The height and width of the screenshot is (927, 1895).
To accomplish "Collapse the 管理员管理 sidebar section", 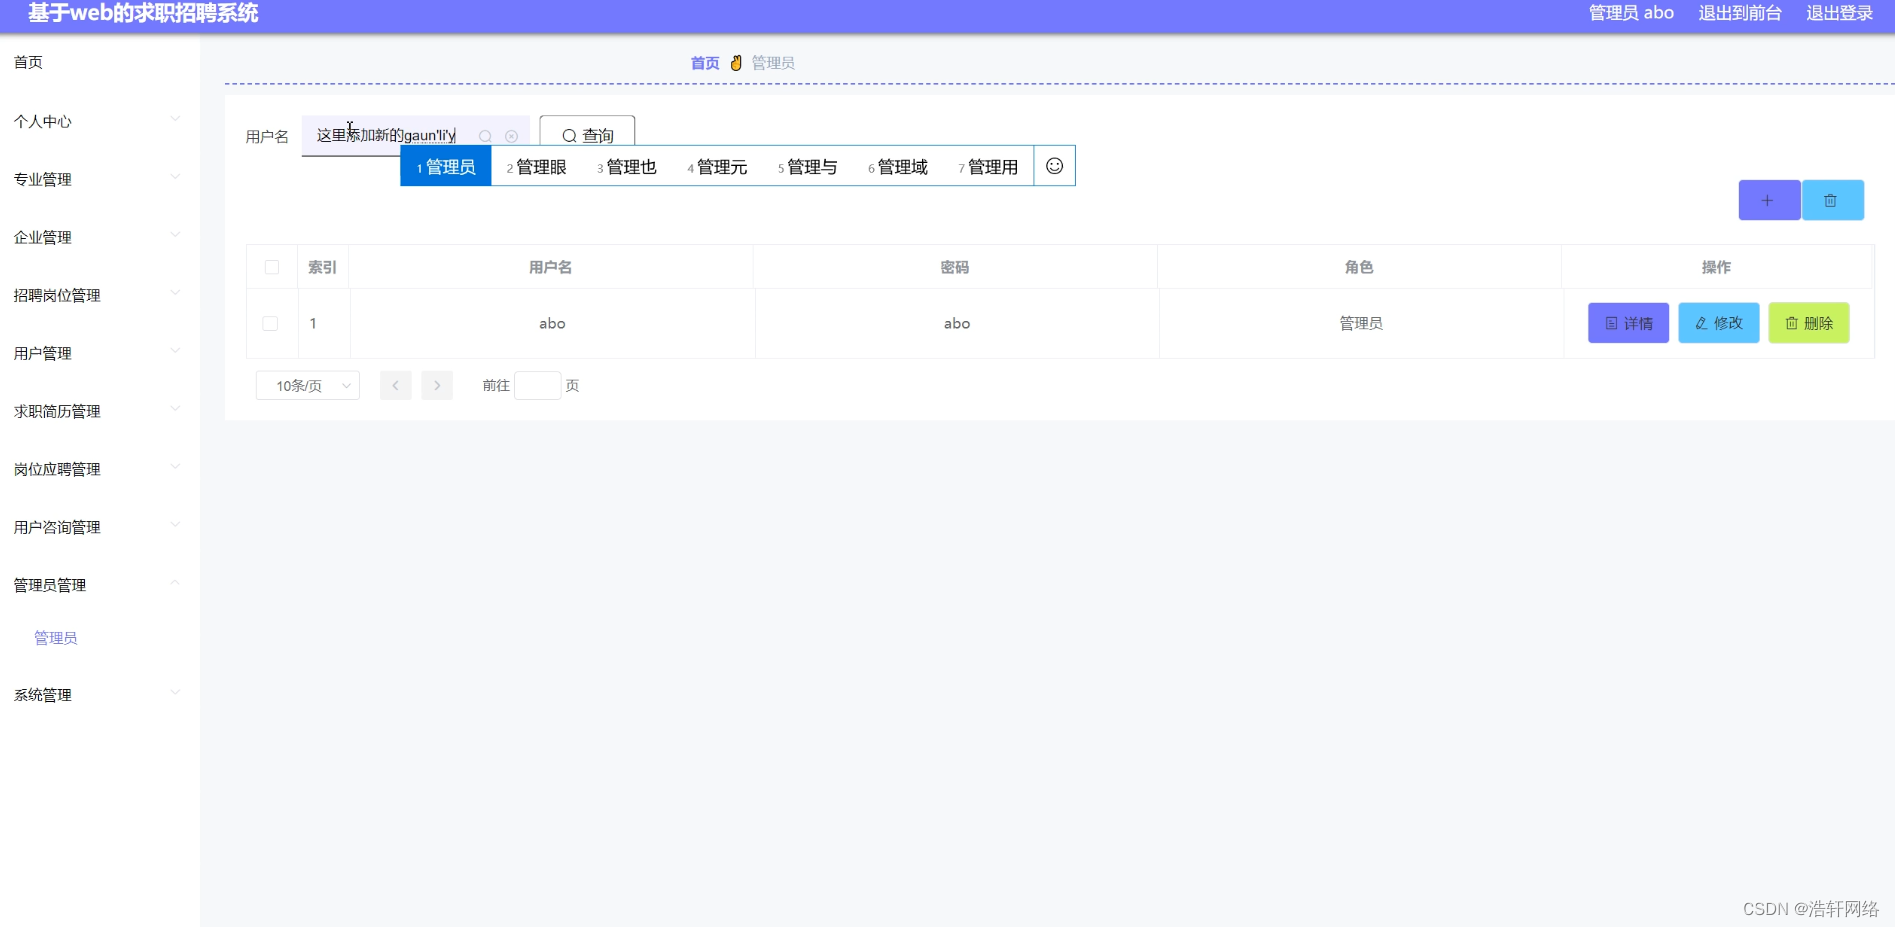I will click(x=97, y=584).
